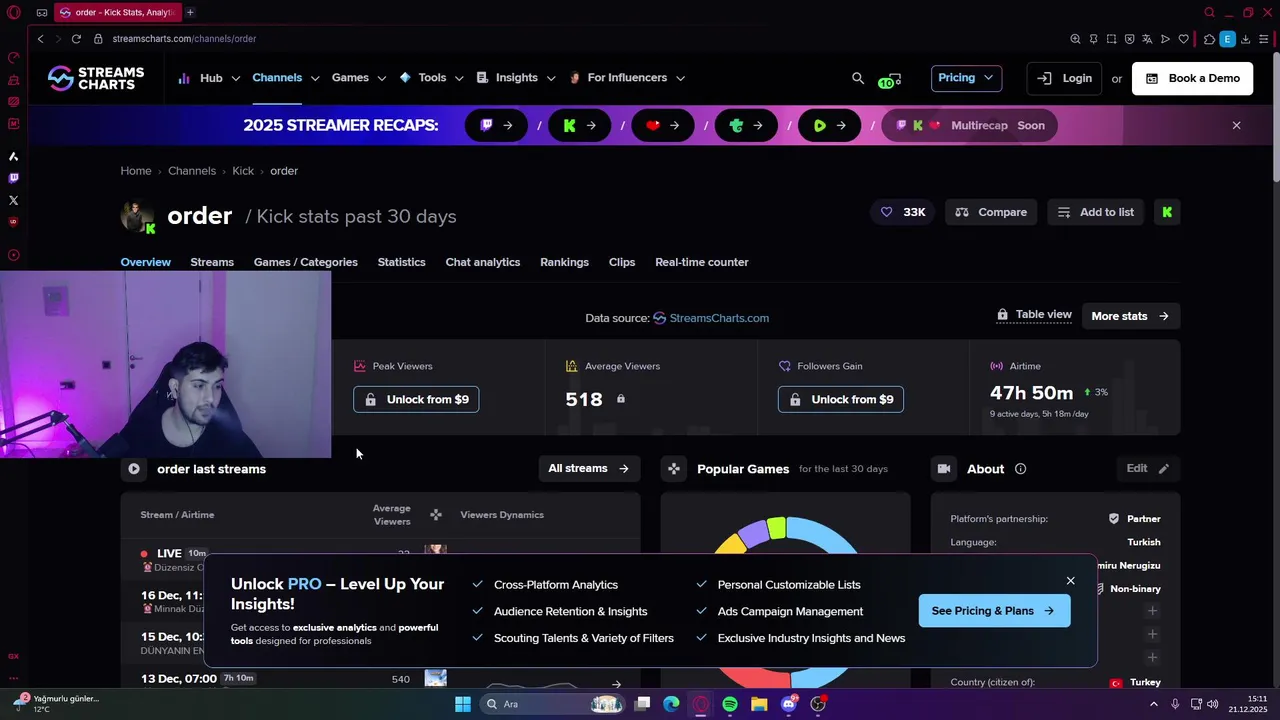The height and width of the screenshot is (720, 1280).
Task: Click the More stats button
Action: (x=1130, y=316)
